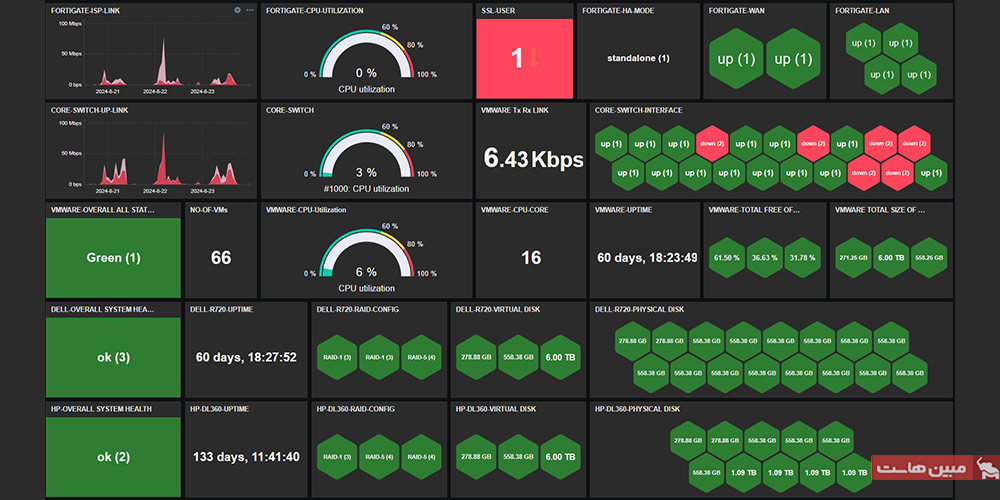Click 558.38 GB hexagon in HP-DL360-VIRTUAL DISK
1000x500 pixels.
(518, 457)
